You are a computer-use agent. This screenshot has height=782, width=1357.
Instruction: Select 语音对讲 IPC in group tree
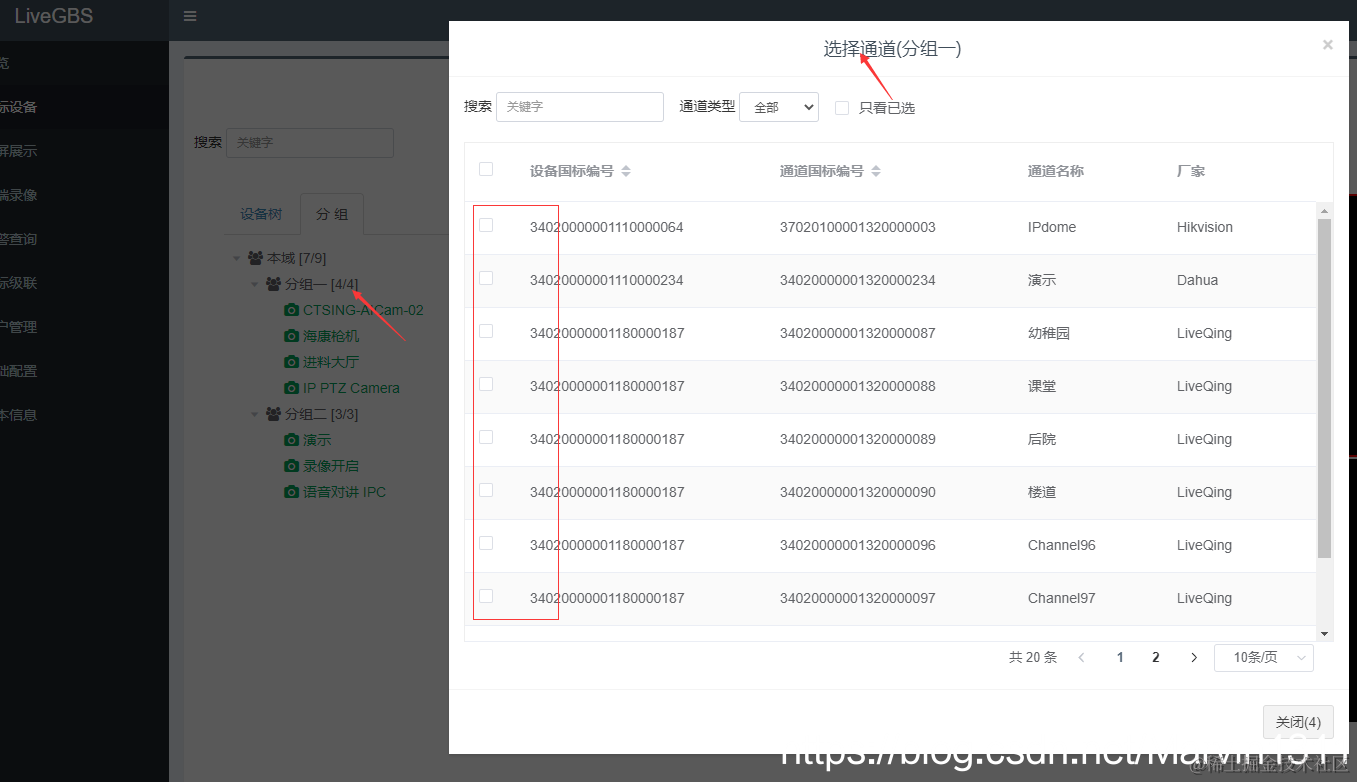(344, 492)
